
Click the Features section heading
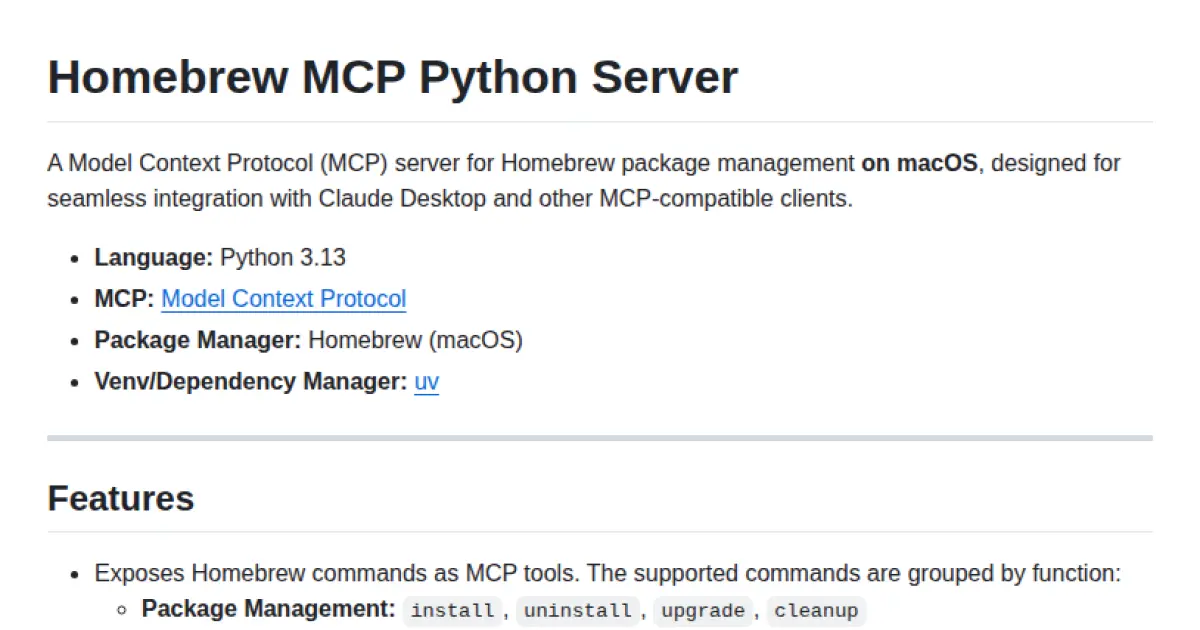point(120,498)
